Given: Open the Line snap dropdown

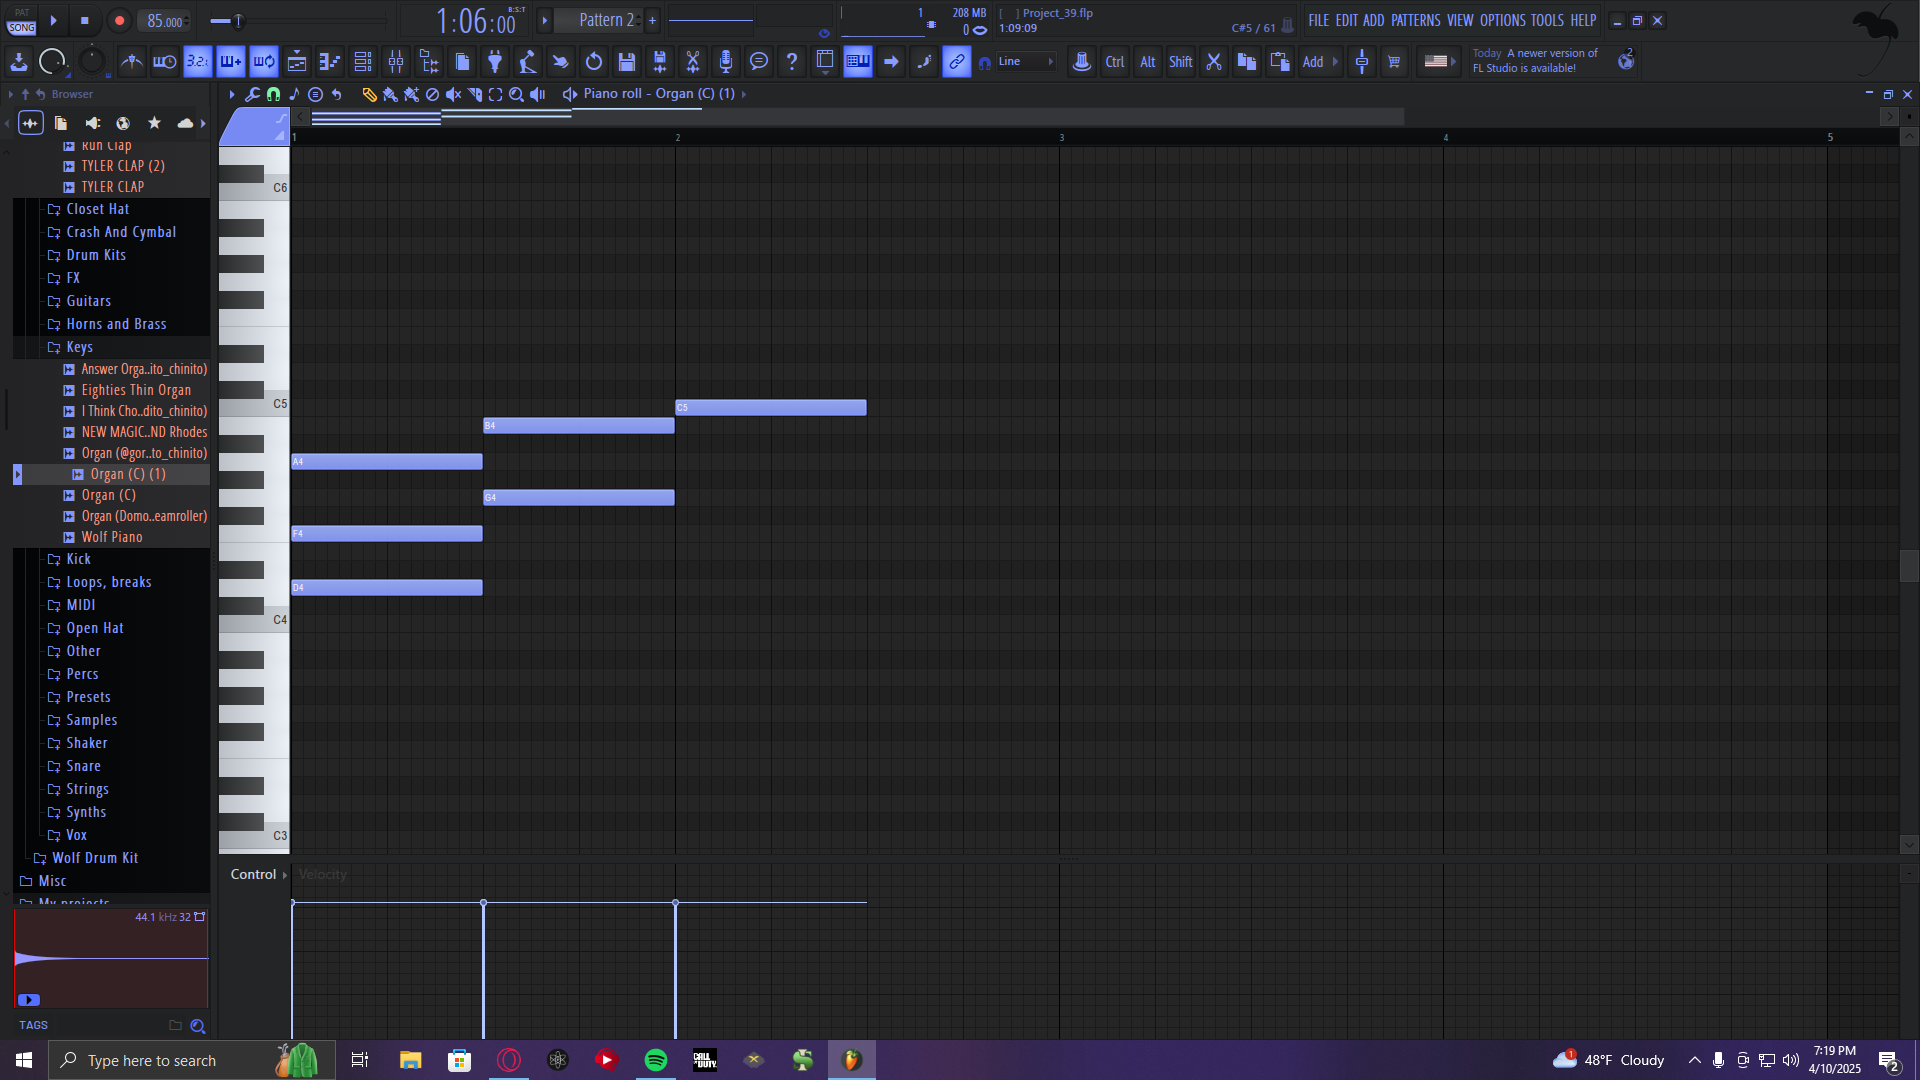Looking at the screenshot, I should click(1026, 62).
